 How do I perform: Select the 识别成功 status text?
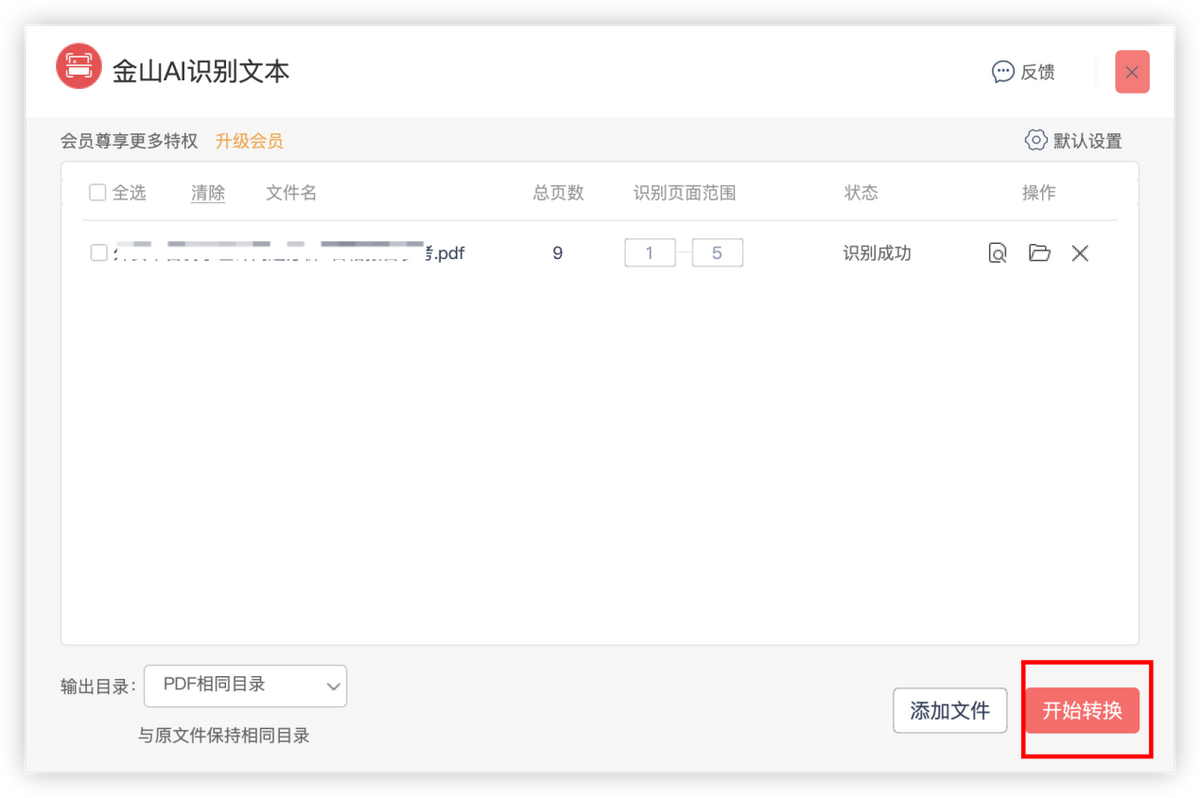[x=877, y=253]
